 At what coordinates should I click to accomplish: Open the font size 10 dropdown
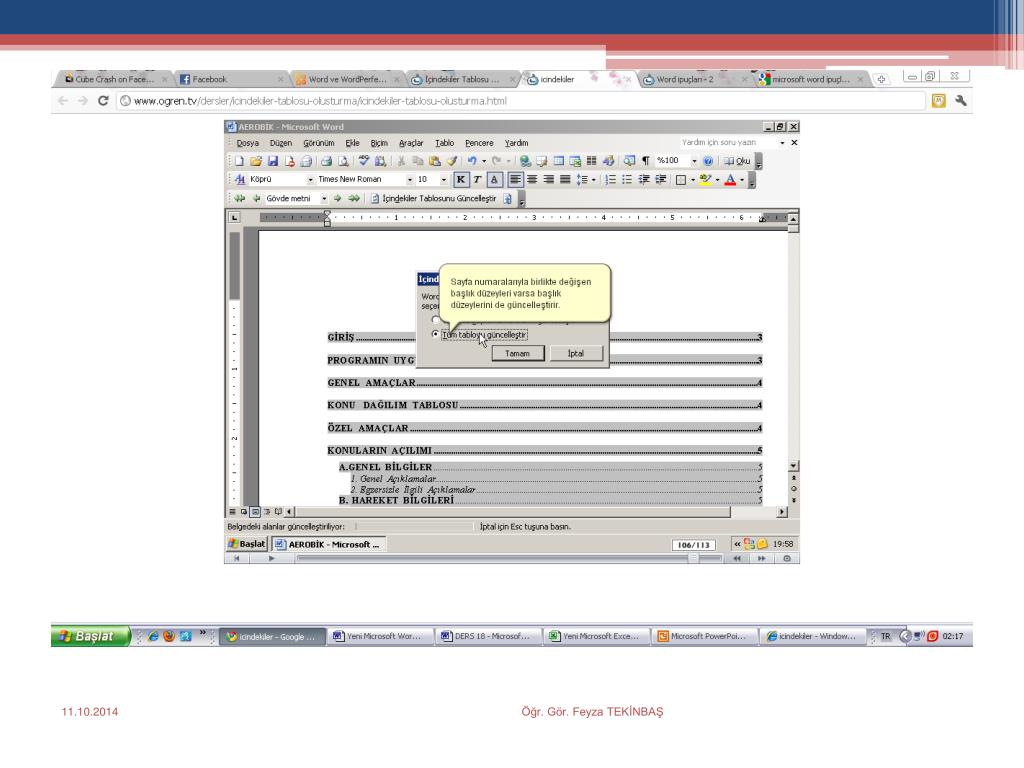tap(444, 180)
